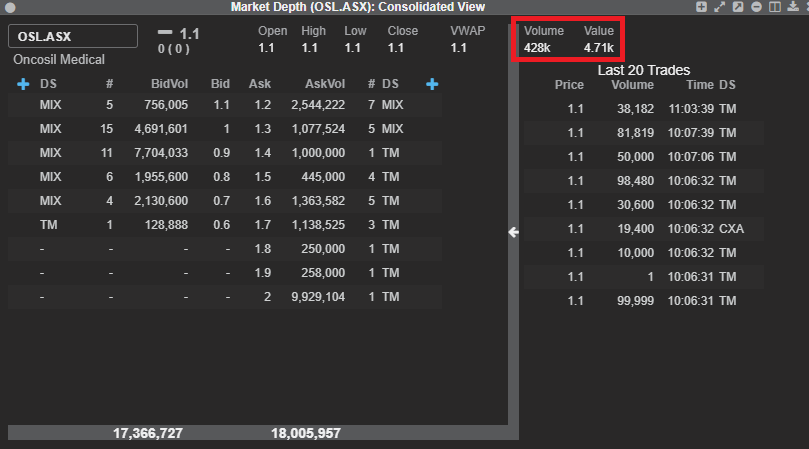Click the pop-out window arrow icon in title bar
809x449 pixels.
[738, 7]
